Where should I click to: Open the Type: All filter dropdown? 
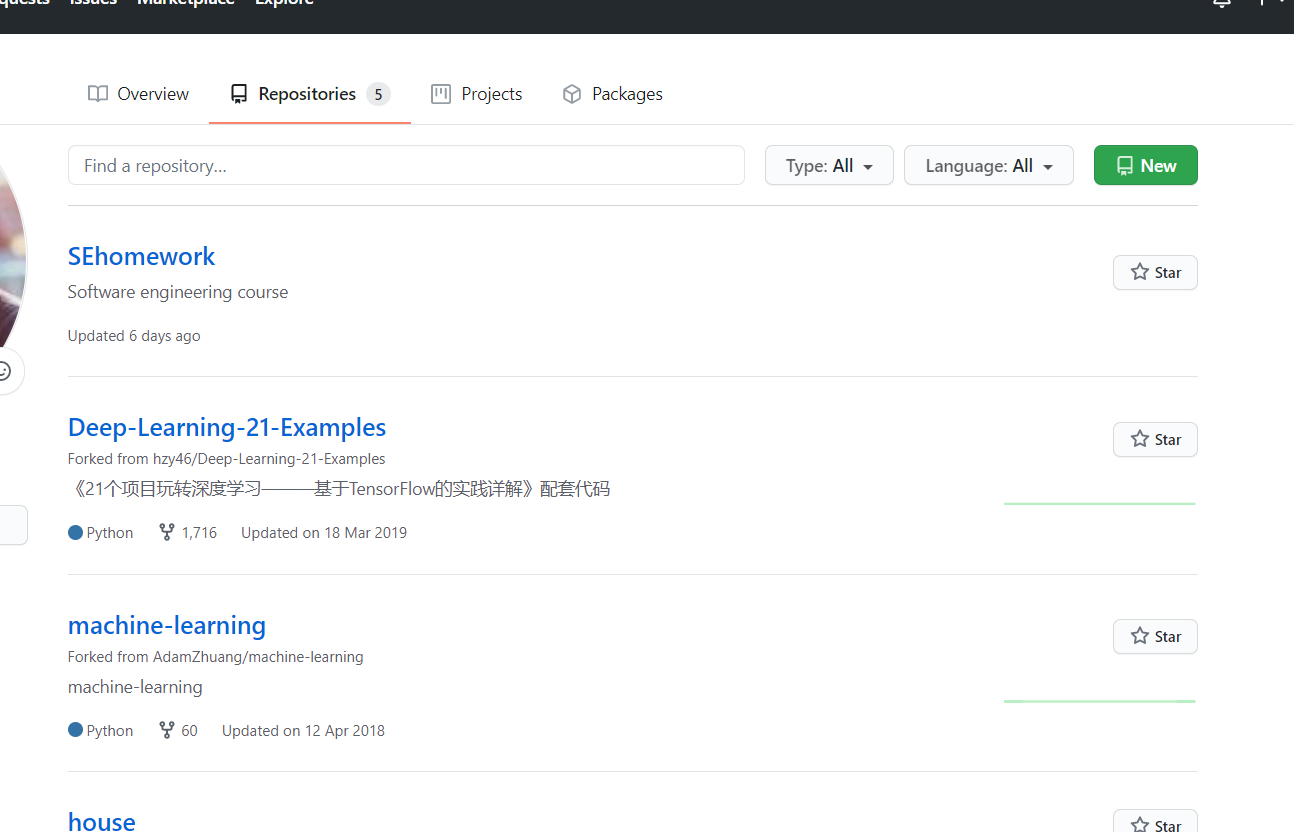pos(829,165)
